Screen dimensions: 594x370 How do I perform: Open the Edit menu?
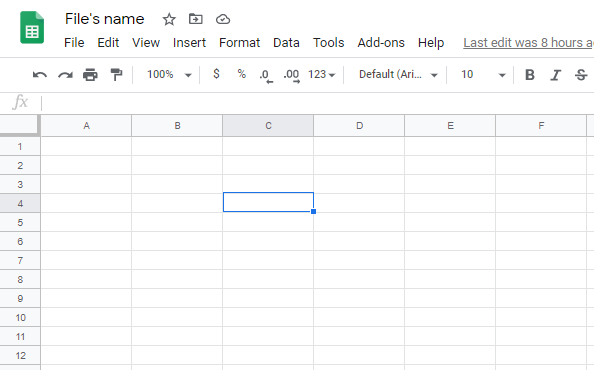click(108, 42)
